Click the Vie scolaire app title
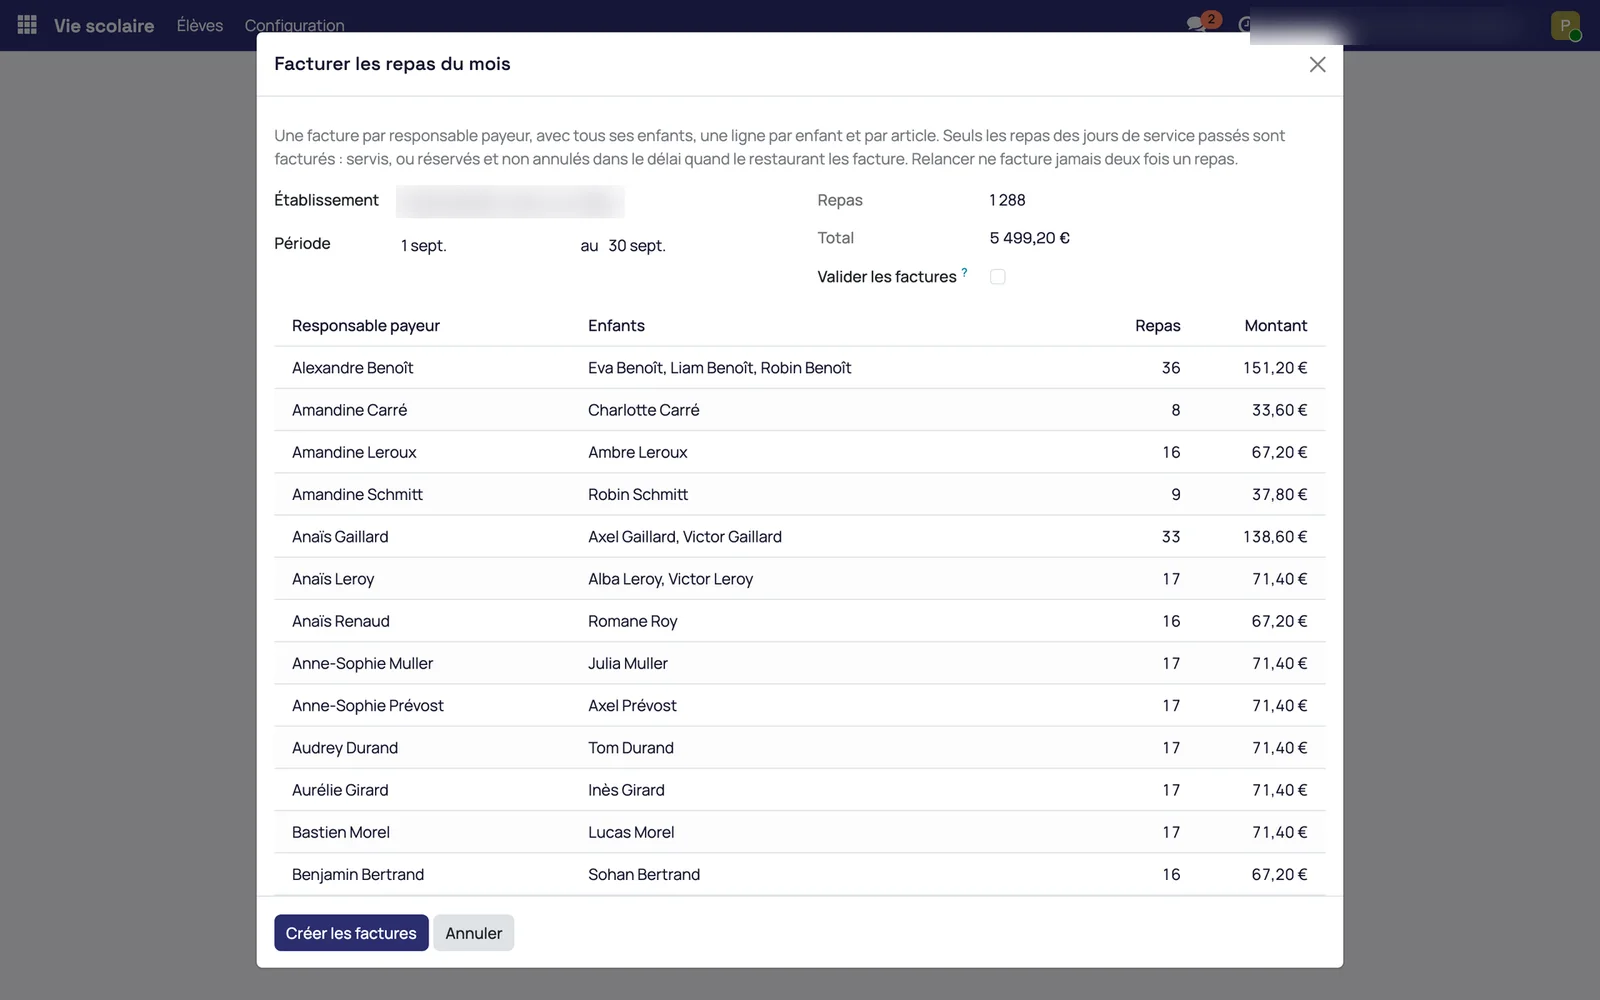The image size is (1600, 1000). (x=104, y=26)
